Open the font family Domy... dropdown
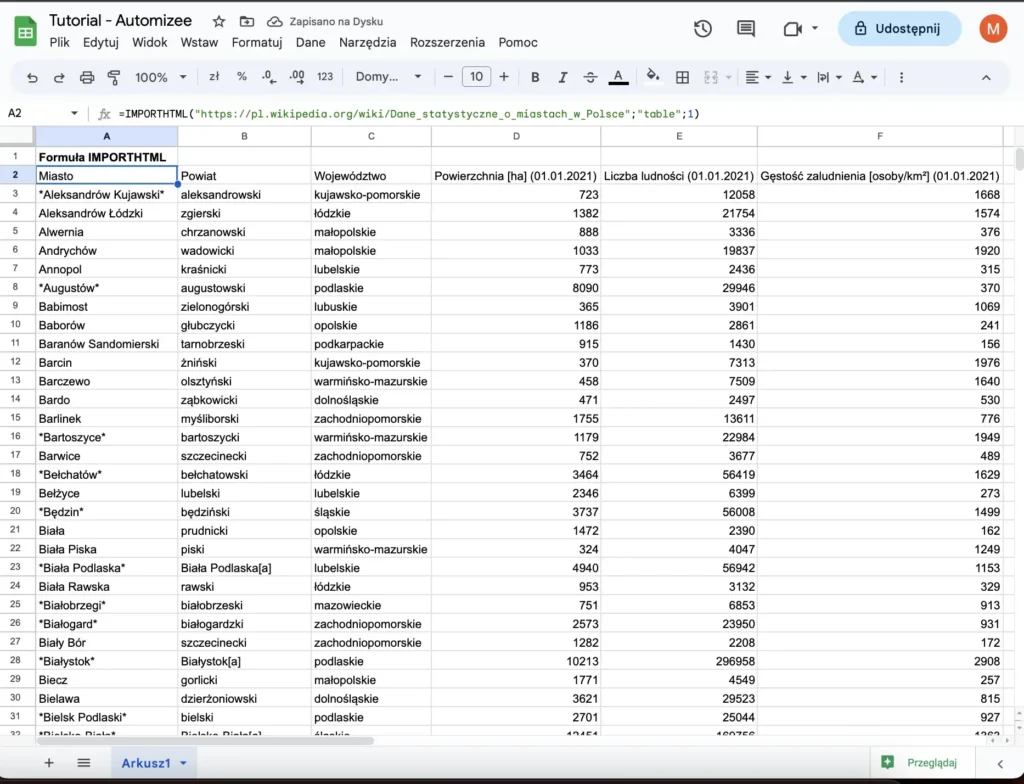 coord(388,77)
